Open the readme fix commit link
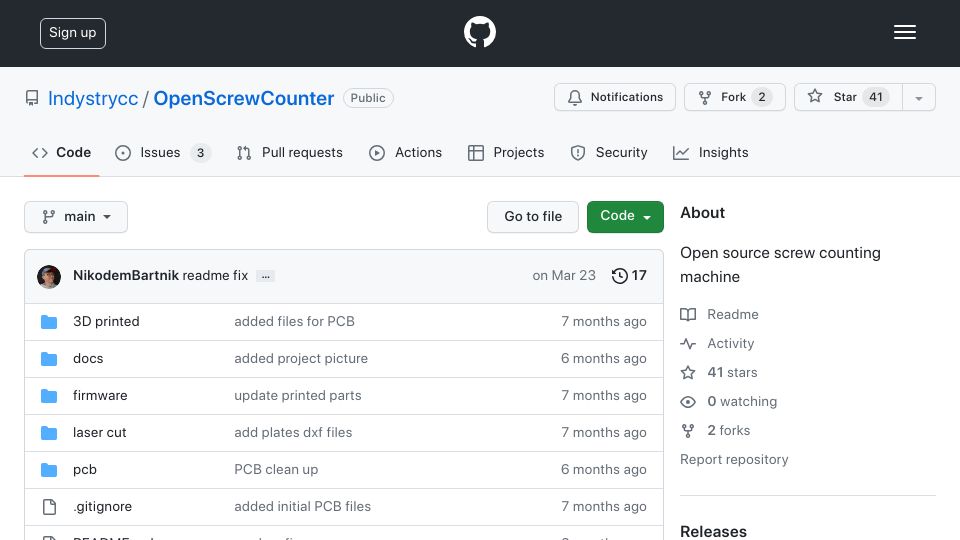This screenshot has width=960, height=540. tap(215, 276)
